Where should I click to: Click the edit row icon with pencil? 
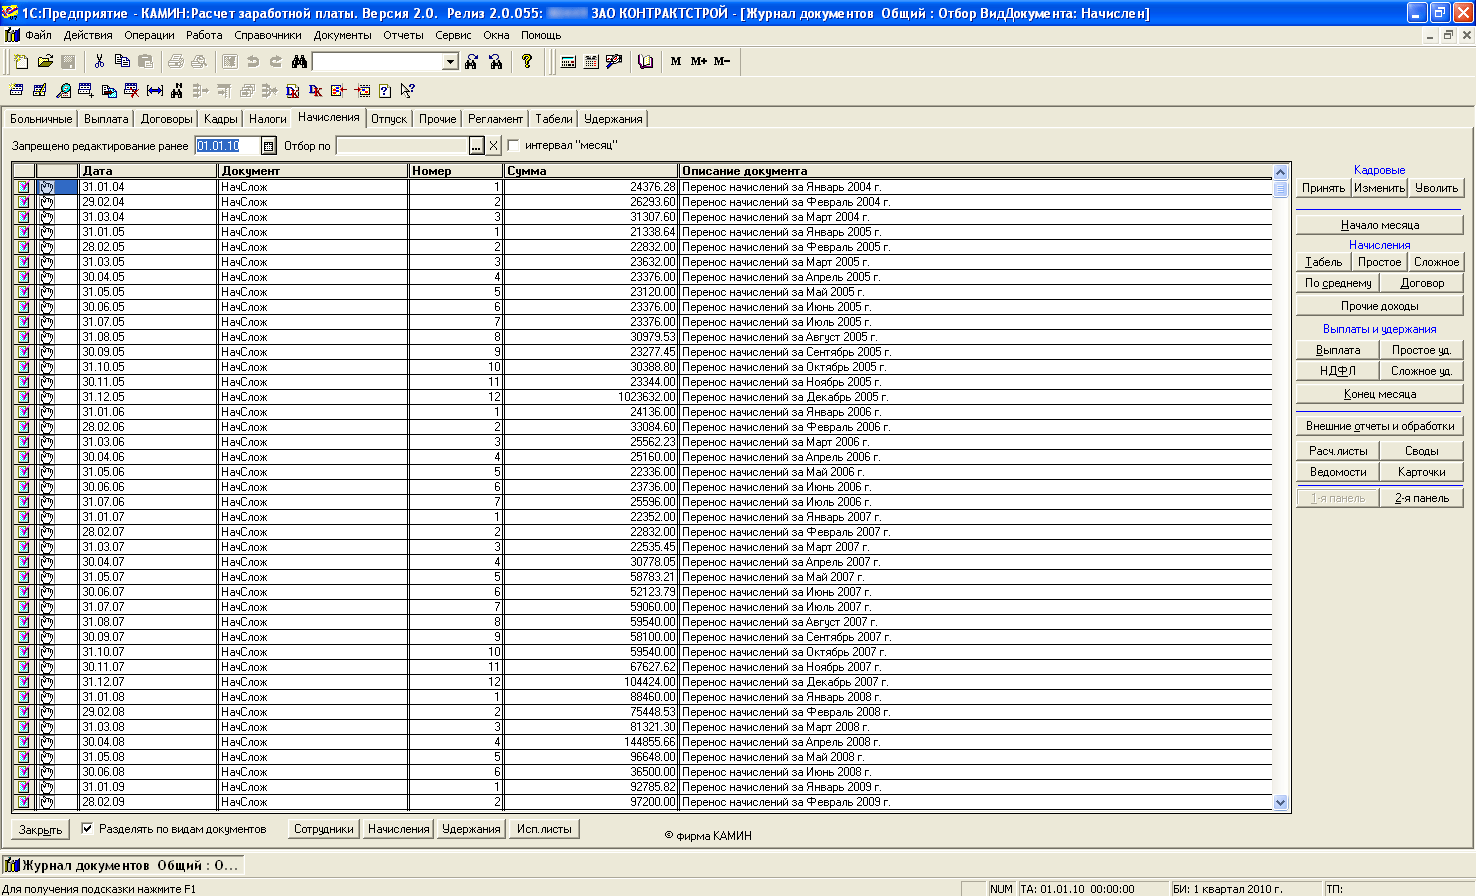pos(40,91)
